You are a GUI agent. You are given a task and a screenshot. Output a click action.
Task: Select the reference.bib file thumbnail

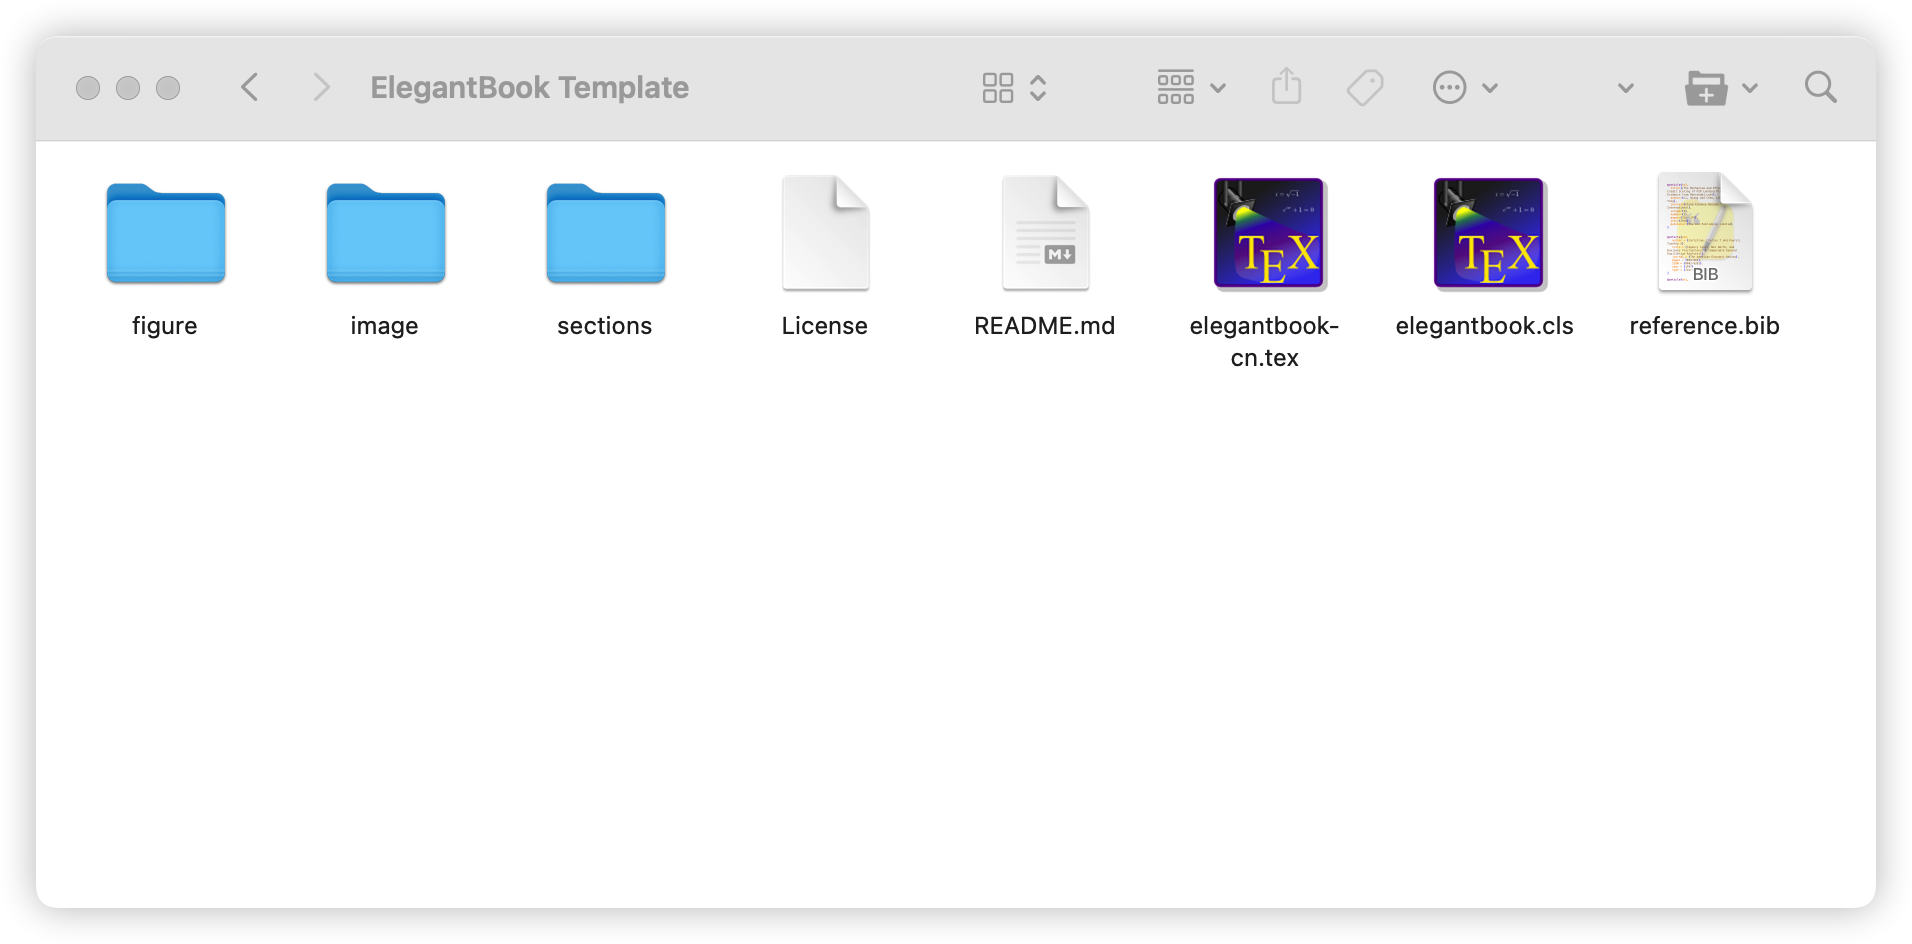pos(1705,232)
